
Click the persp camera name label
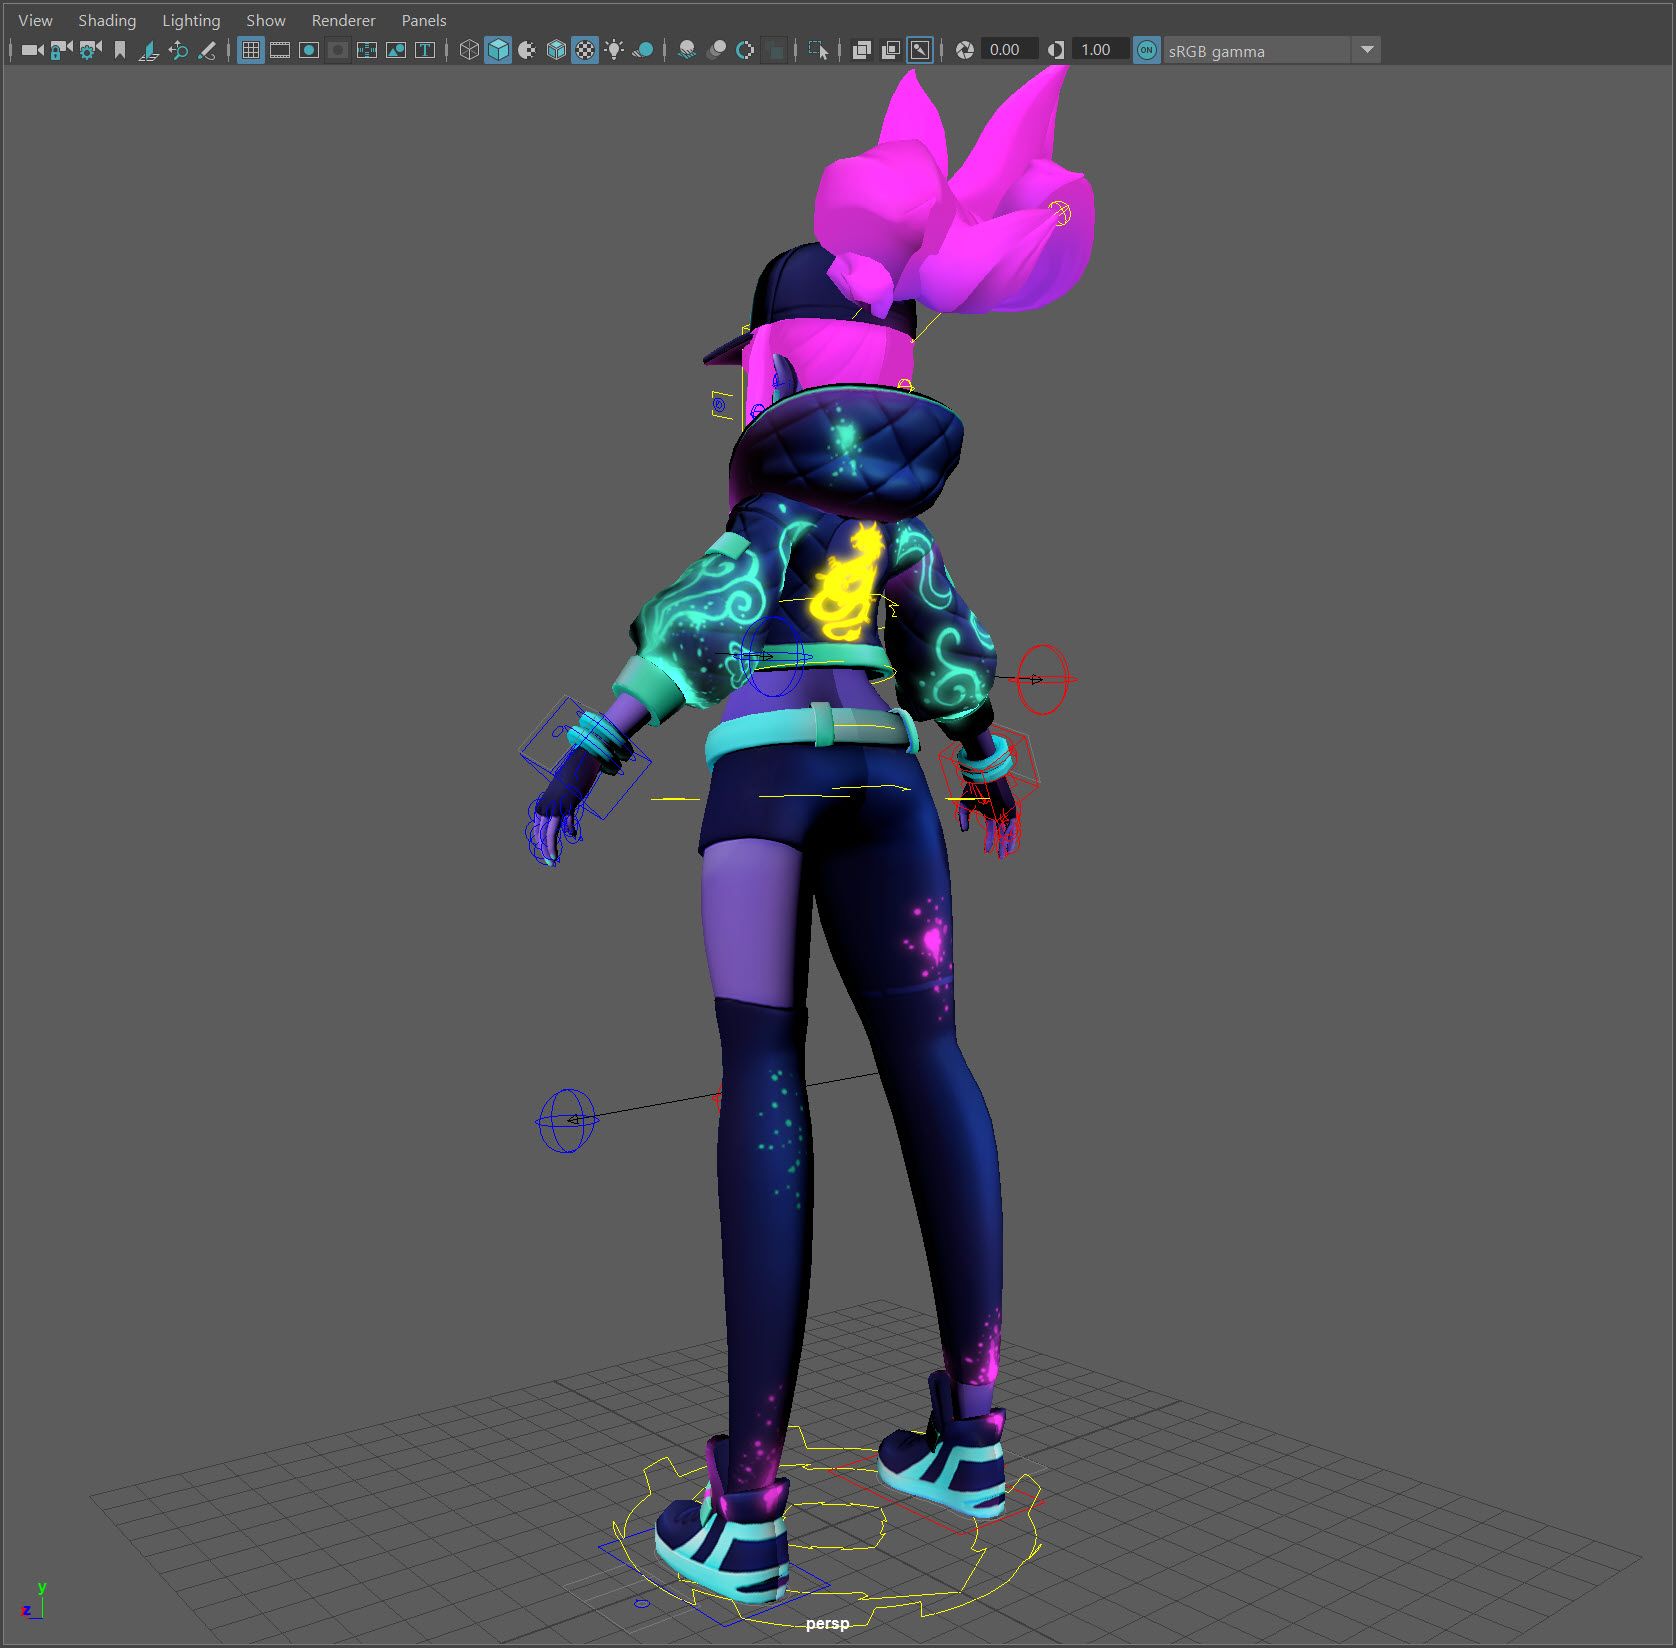(827, 1623)
